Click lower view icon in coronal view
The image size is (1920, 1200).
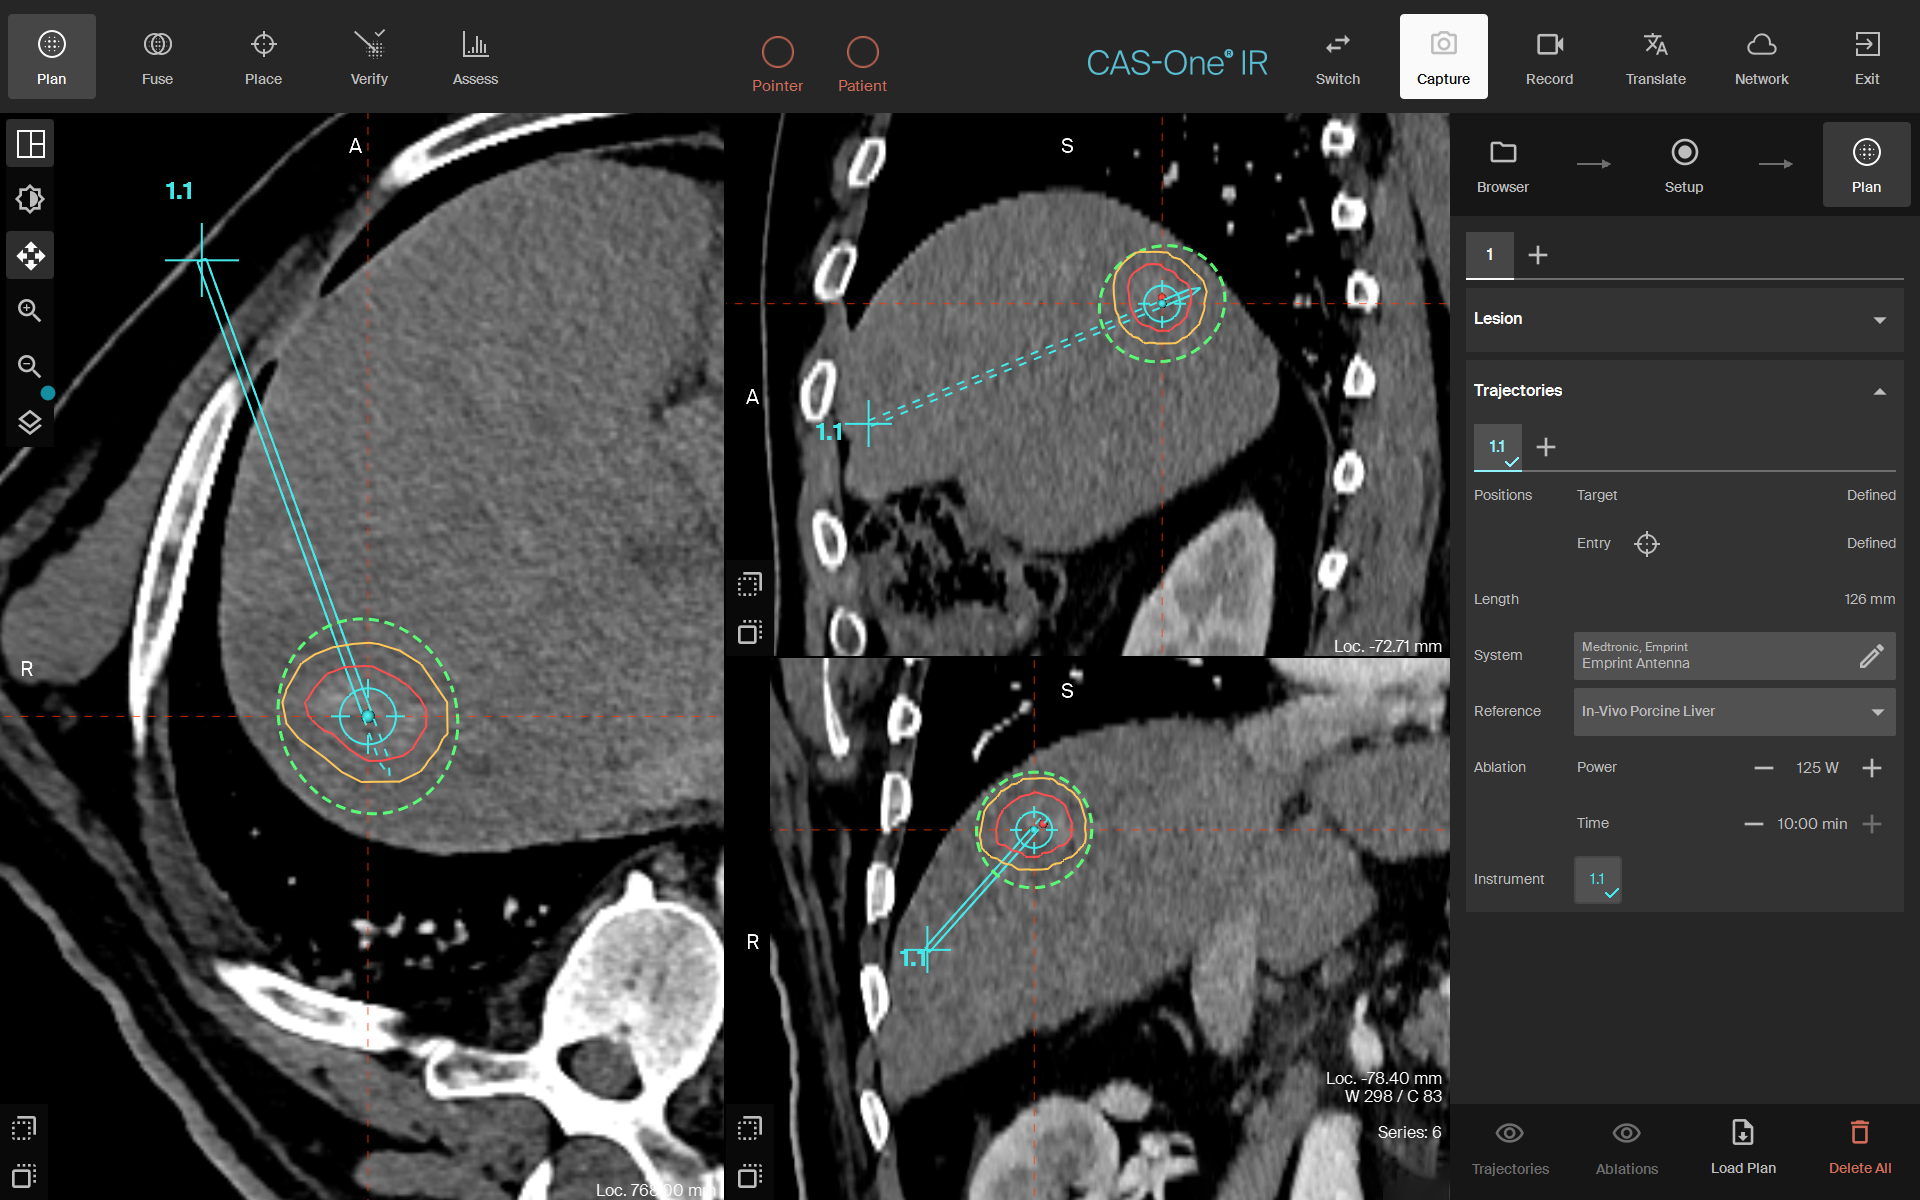point(750,1175)
